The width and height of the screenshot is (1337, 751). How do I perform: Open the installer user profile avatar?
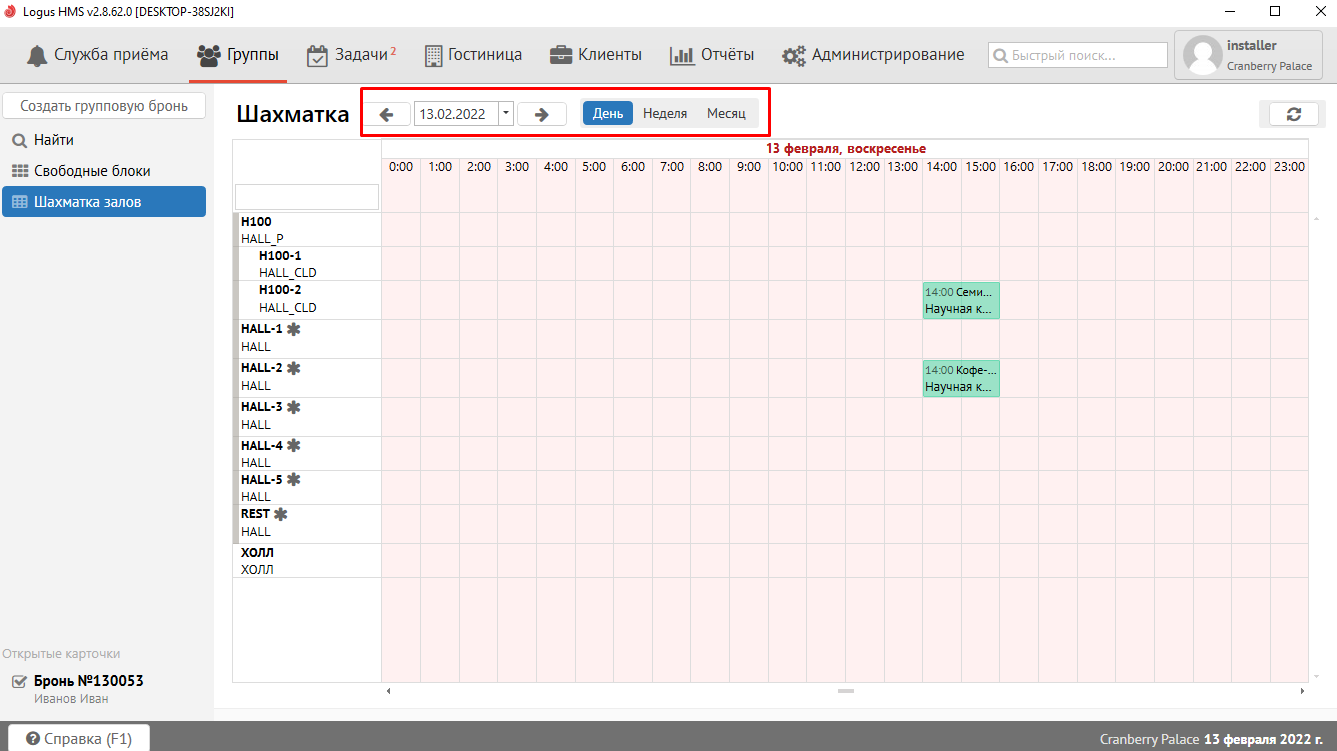[1203, 56]
